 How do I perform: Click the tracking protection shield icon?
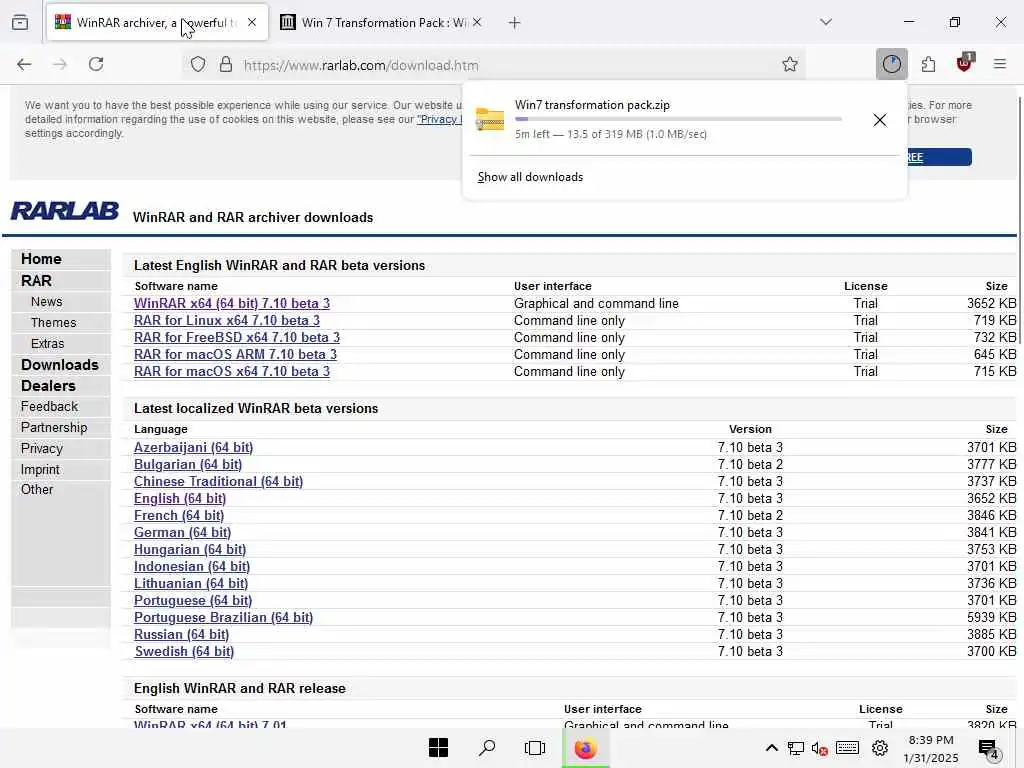point(198,64)
